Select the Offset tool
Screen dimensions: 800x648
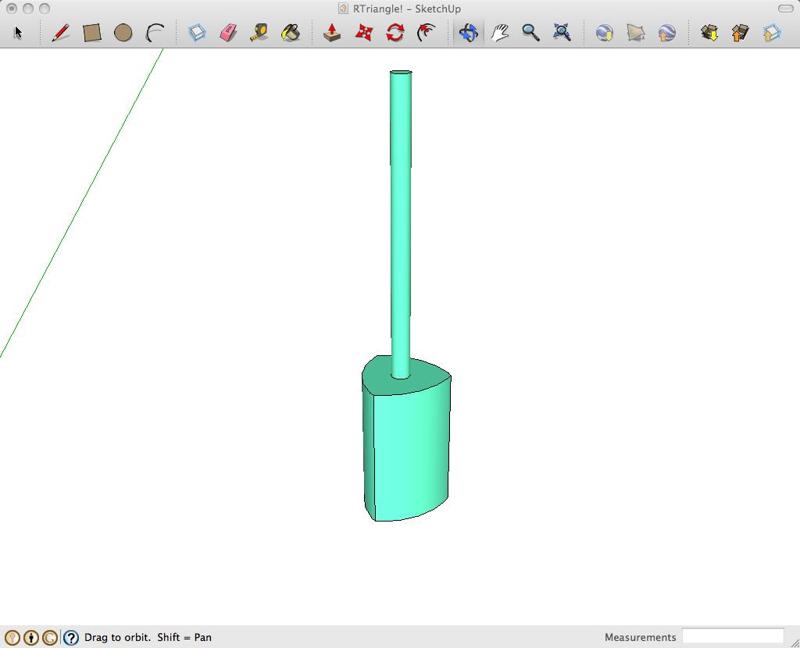coord(427,33)
